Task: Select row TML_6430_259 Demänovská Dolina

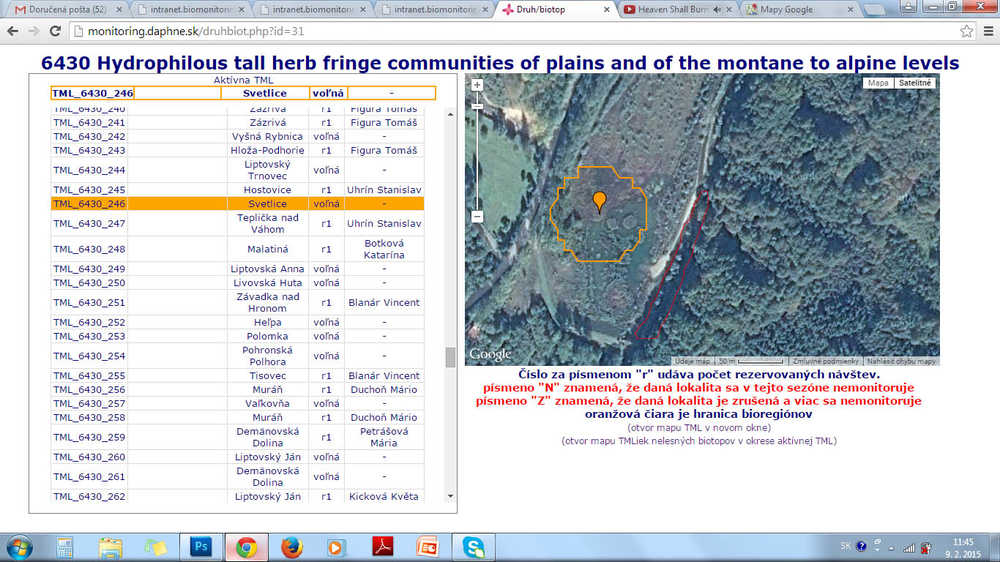Action: 237,438
